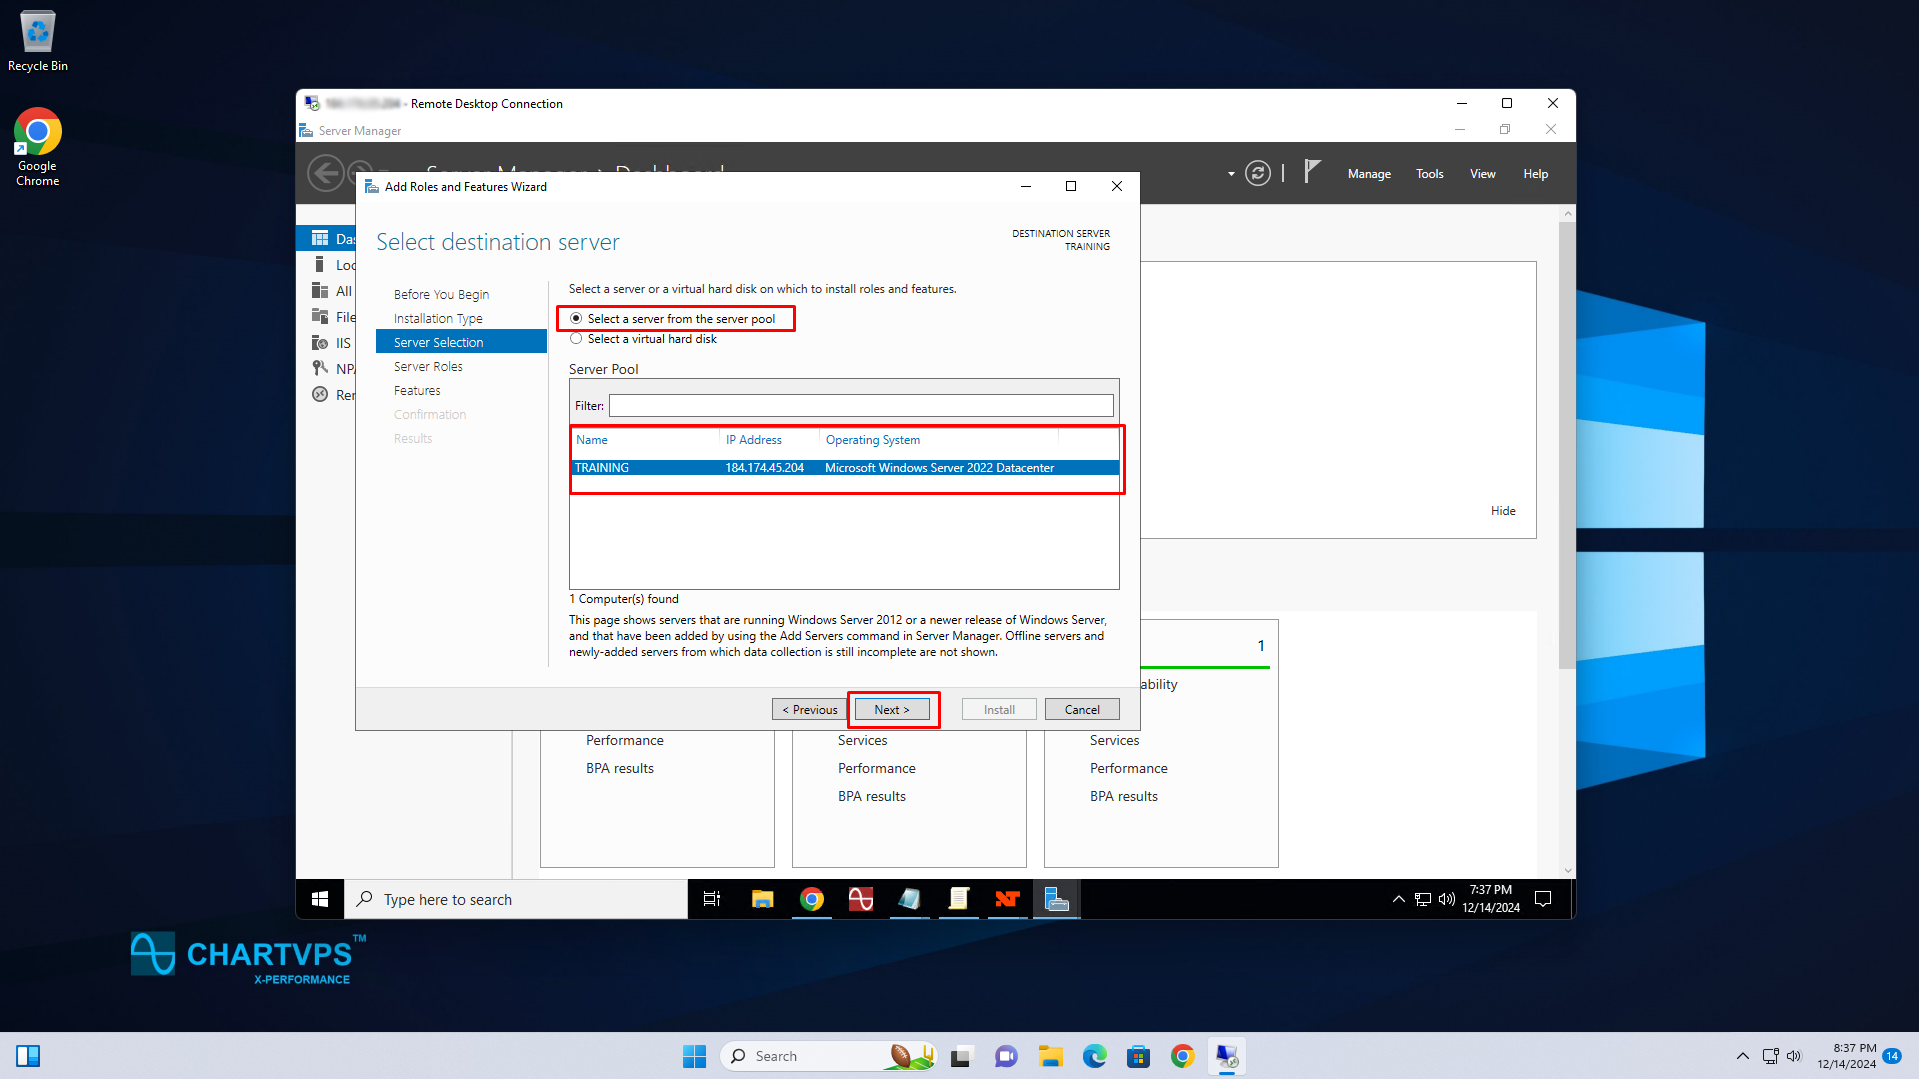Click the Server Manager refresh icon
Image resolution: width=1919 pixels, height=1079 pixels.
pyautogui.click(x=1258, y=173)
